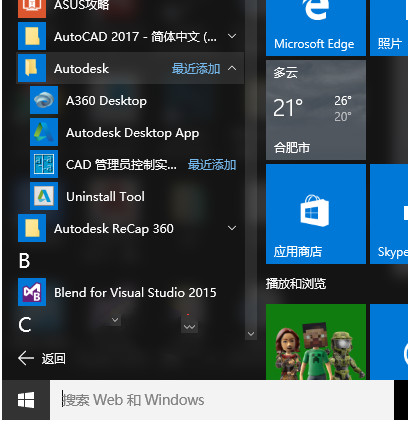Expand the AutoCAD 2017 folder chevron
Viewport: 408px width, 425px height.
coord(232,36)
